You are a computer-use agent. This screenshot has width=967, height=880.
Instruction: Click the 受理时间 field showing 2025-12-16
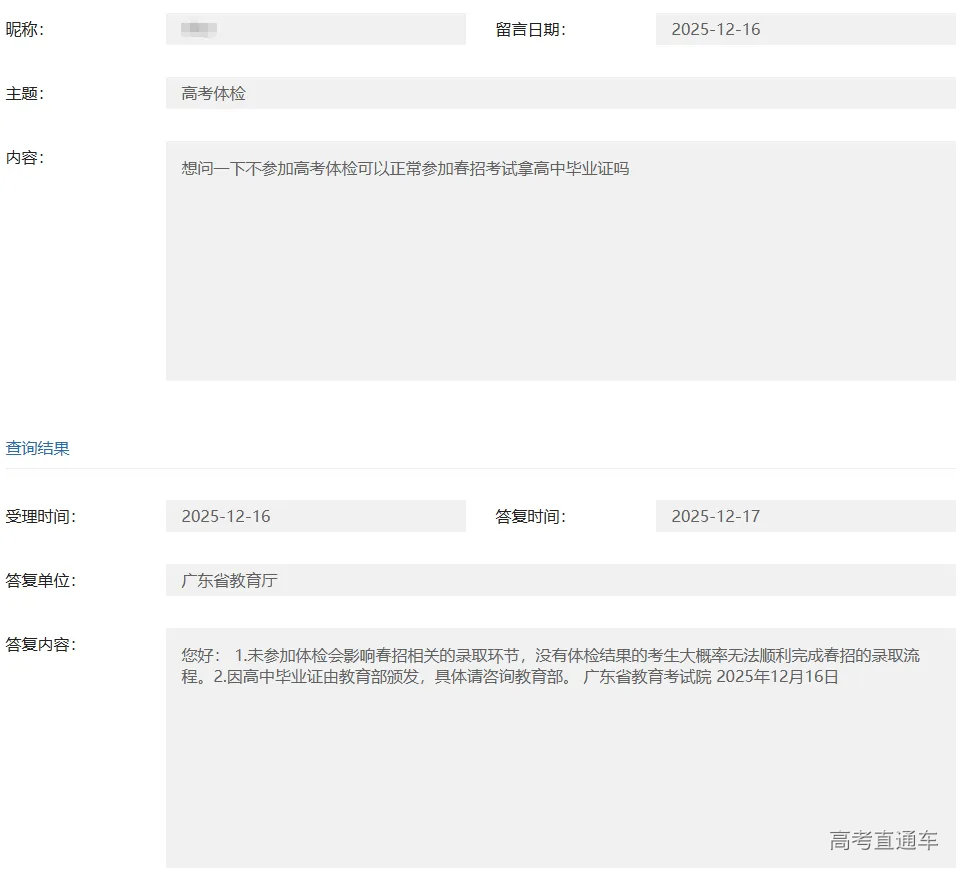[315, 516]
